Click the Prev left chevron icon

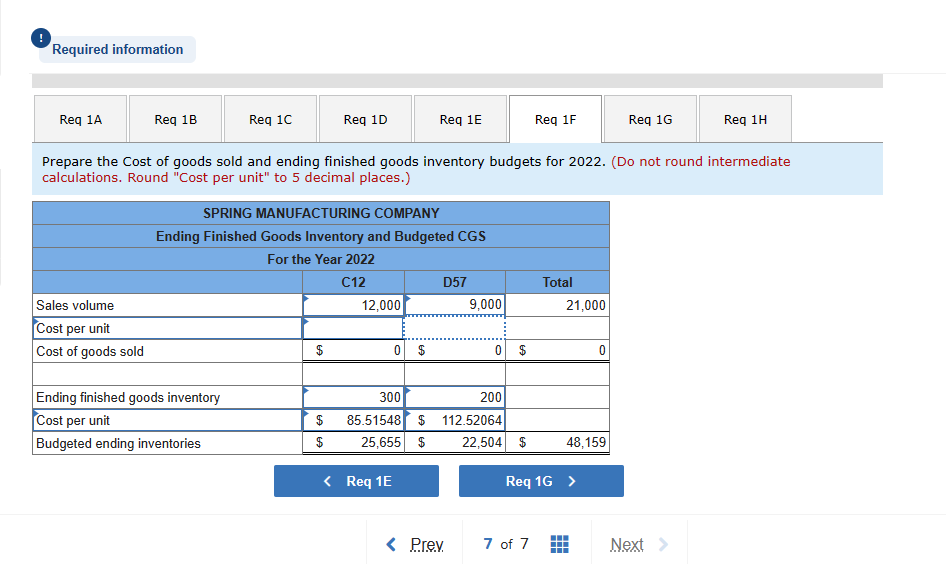point(391,544)
